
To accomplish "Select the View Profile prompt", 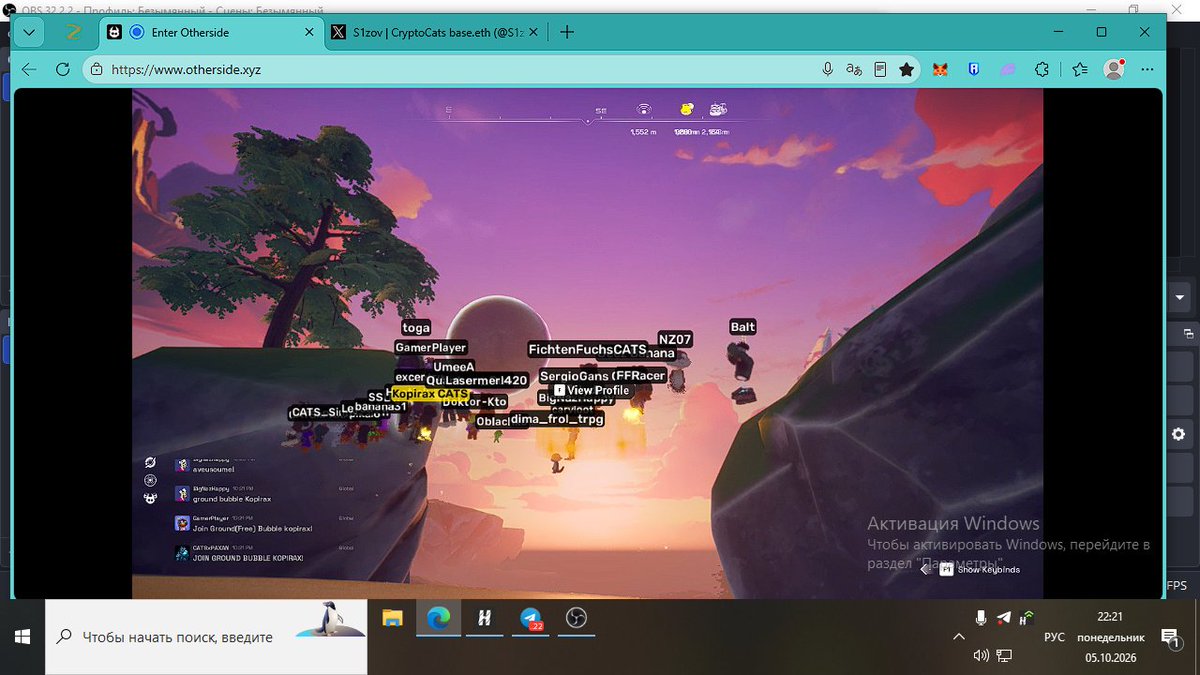I will click(x=592, y=390).
